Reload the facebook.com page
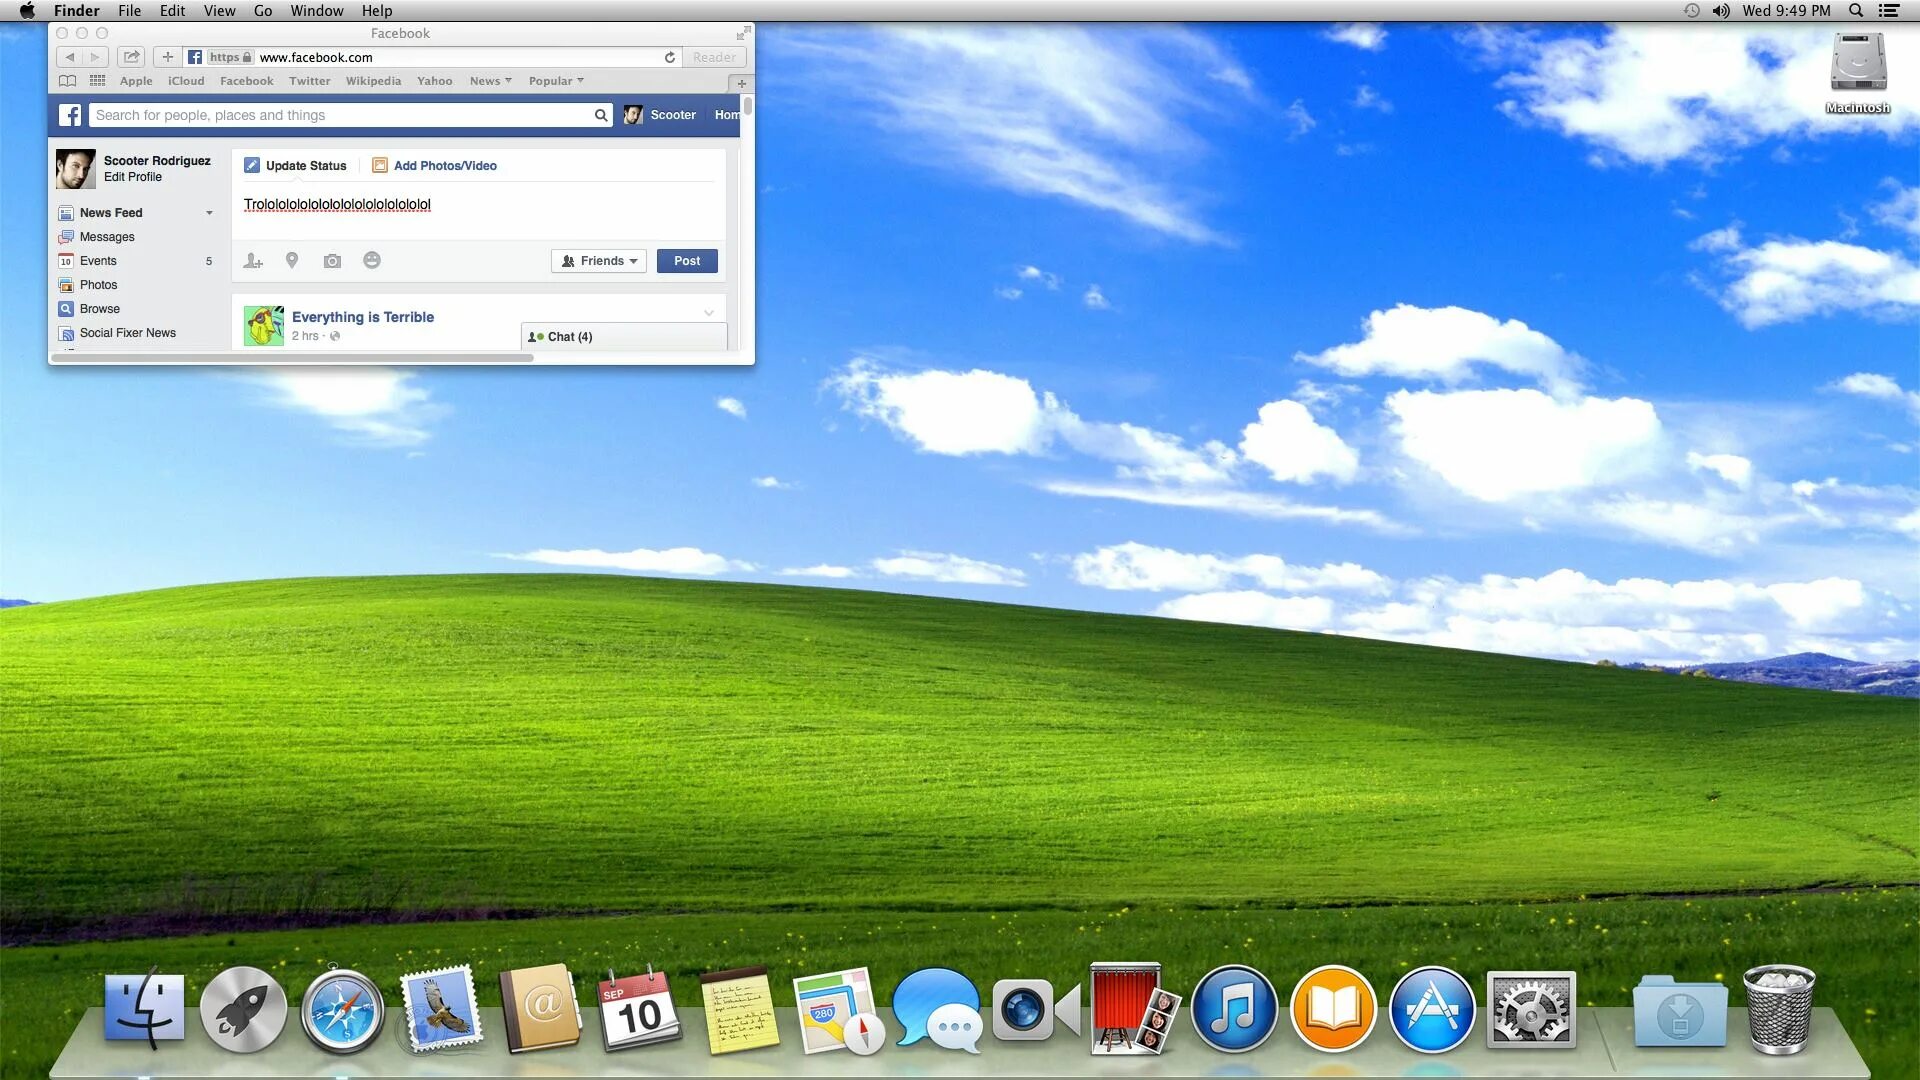The width and height of the screenshot is (1920, 1080). pyautogui.click(x=670, y=57)
